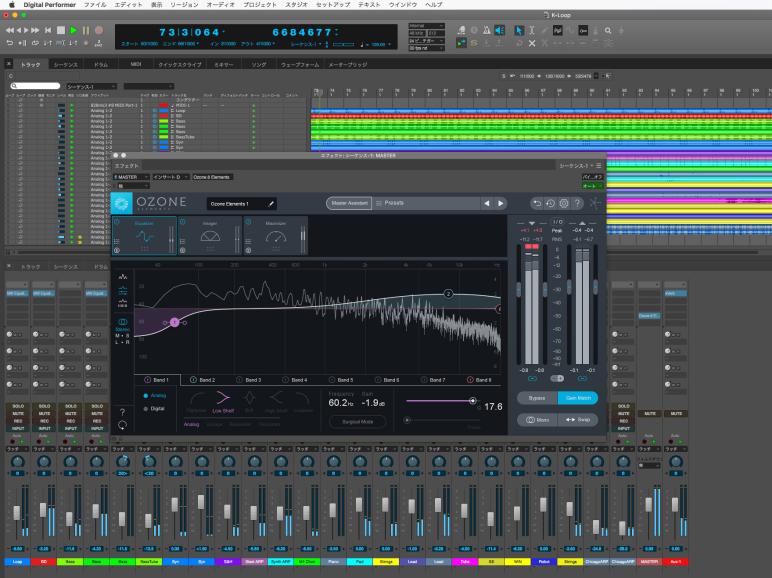Mute the MASTER mixer channel
This screenshot has height=578, width=772.
click(650, 414)
